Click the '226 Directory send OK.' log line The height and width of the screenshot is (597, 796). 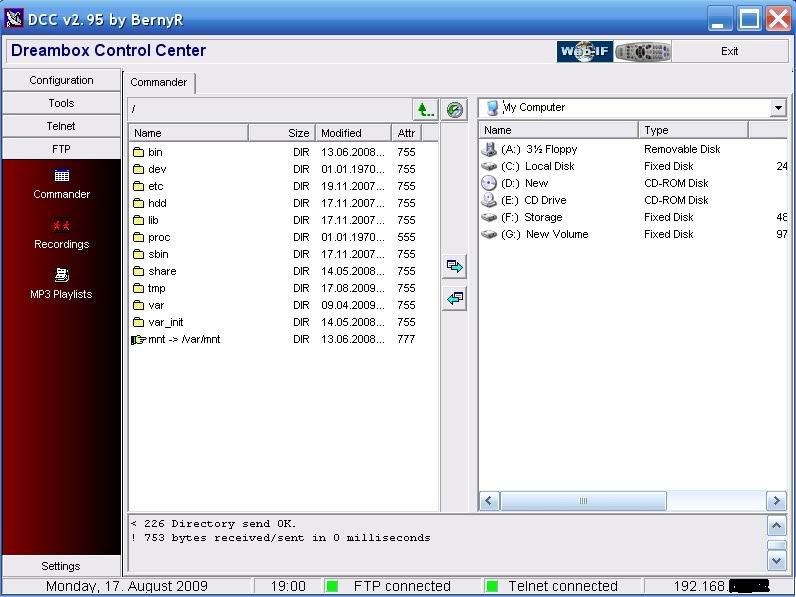[x=213, y=523]
